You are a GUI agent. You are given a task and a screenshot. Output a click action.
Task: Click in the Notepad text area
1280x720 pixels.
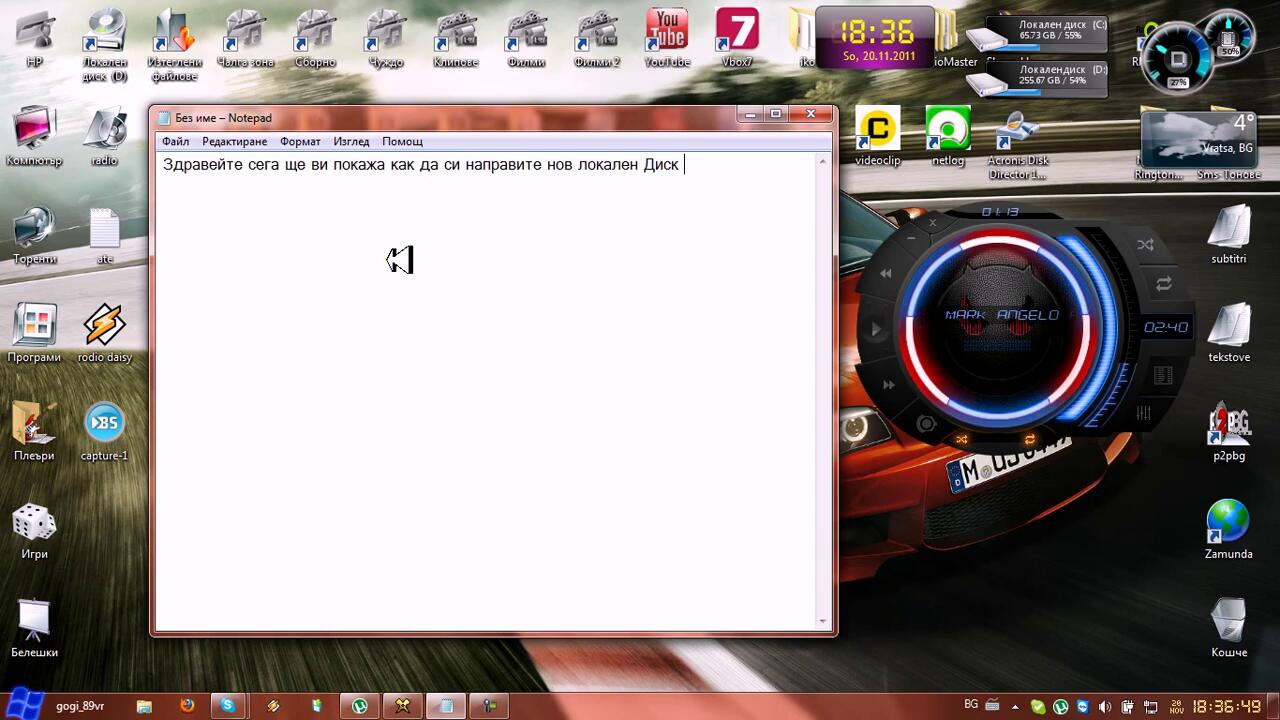coord(490,400)
